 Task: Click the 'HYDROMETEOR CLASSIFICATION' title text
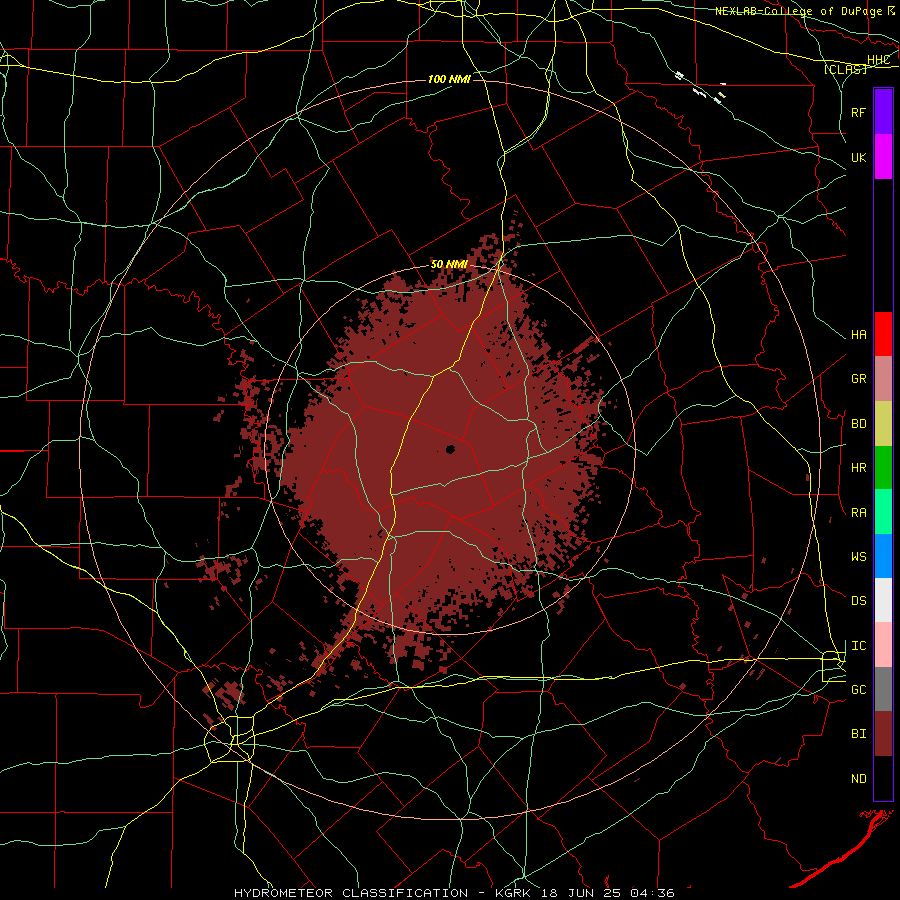pyautogui.click(x=350, y=893)
